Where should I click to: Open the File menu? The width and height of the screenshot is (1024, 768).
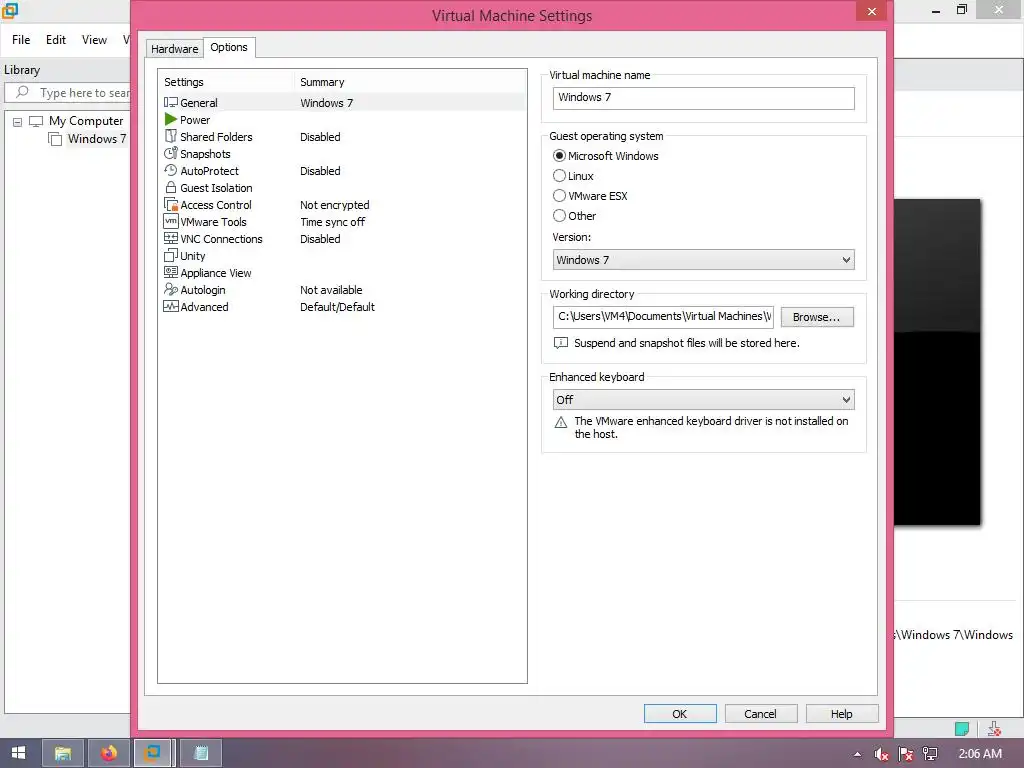tap(21, 40)
